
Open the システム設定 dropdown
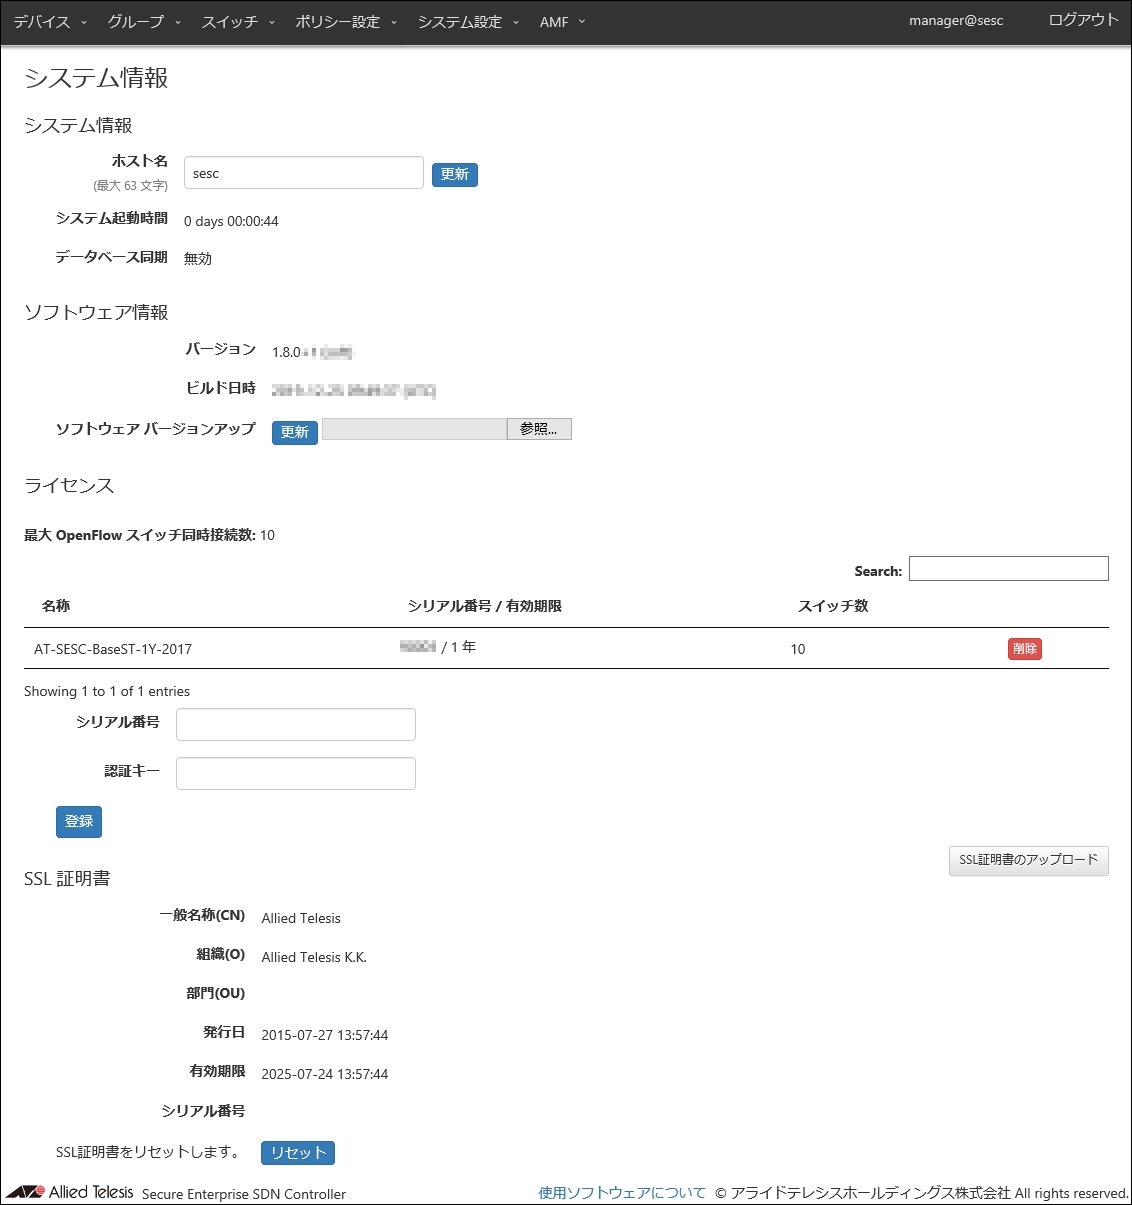coord(468,21)
